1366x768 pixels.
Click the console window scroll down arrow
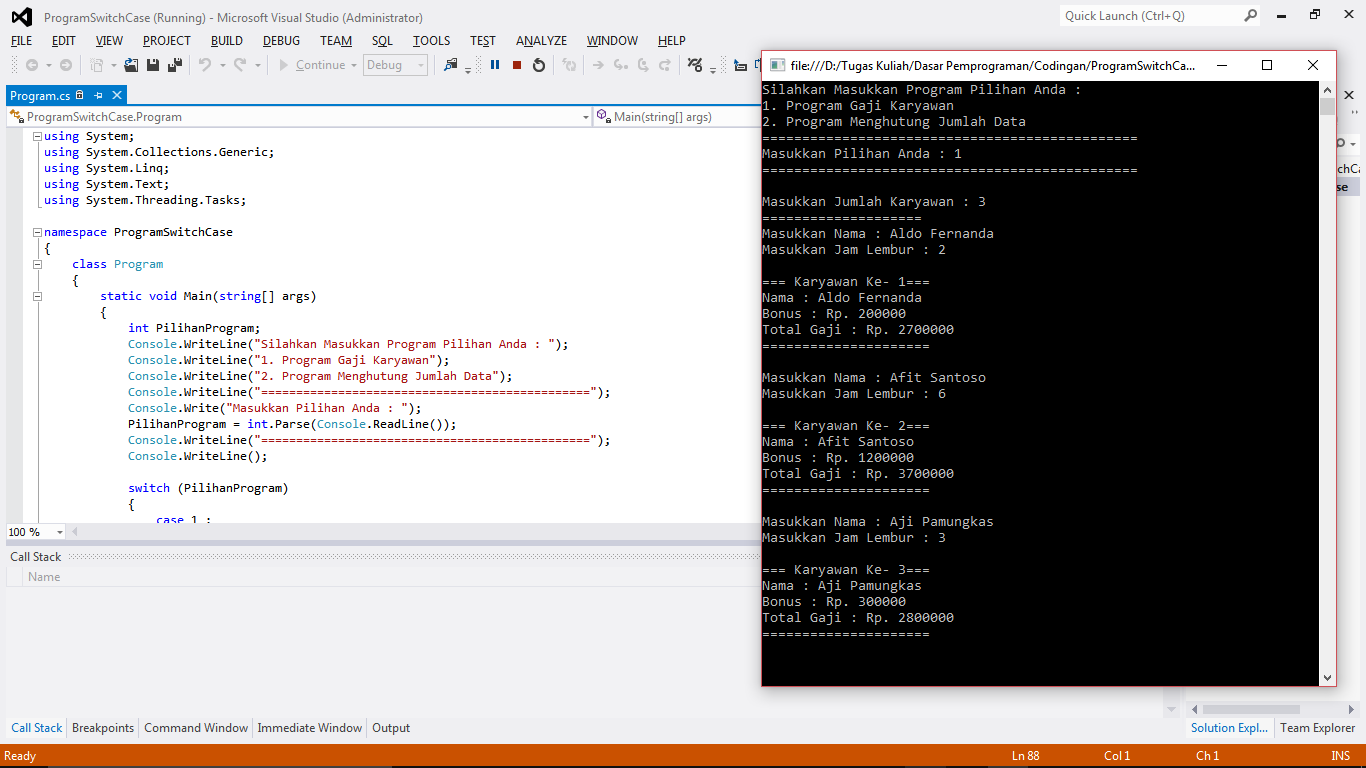pyautogui.click(x=1327, y=677)
